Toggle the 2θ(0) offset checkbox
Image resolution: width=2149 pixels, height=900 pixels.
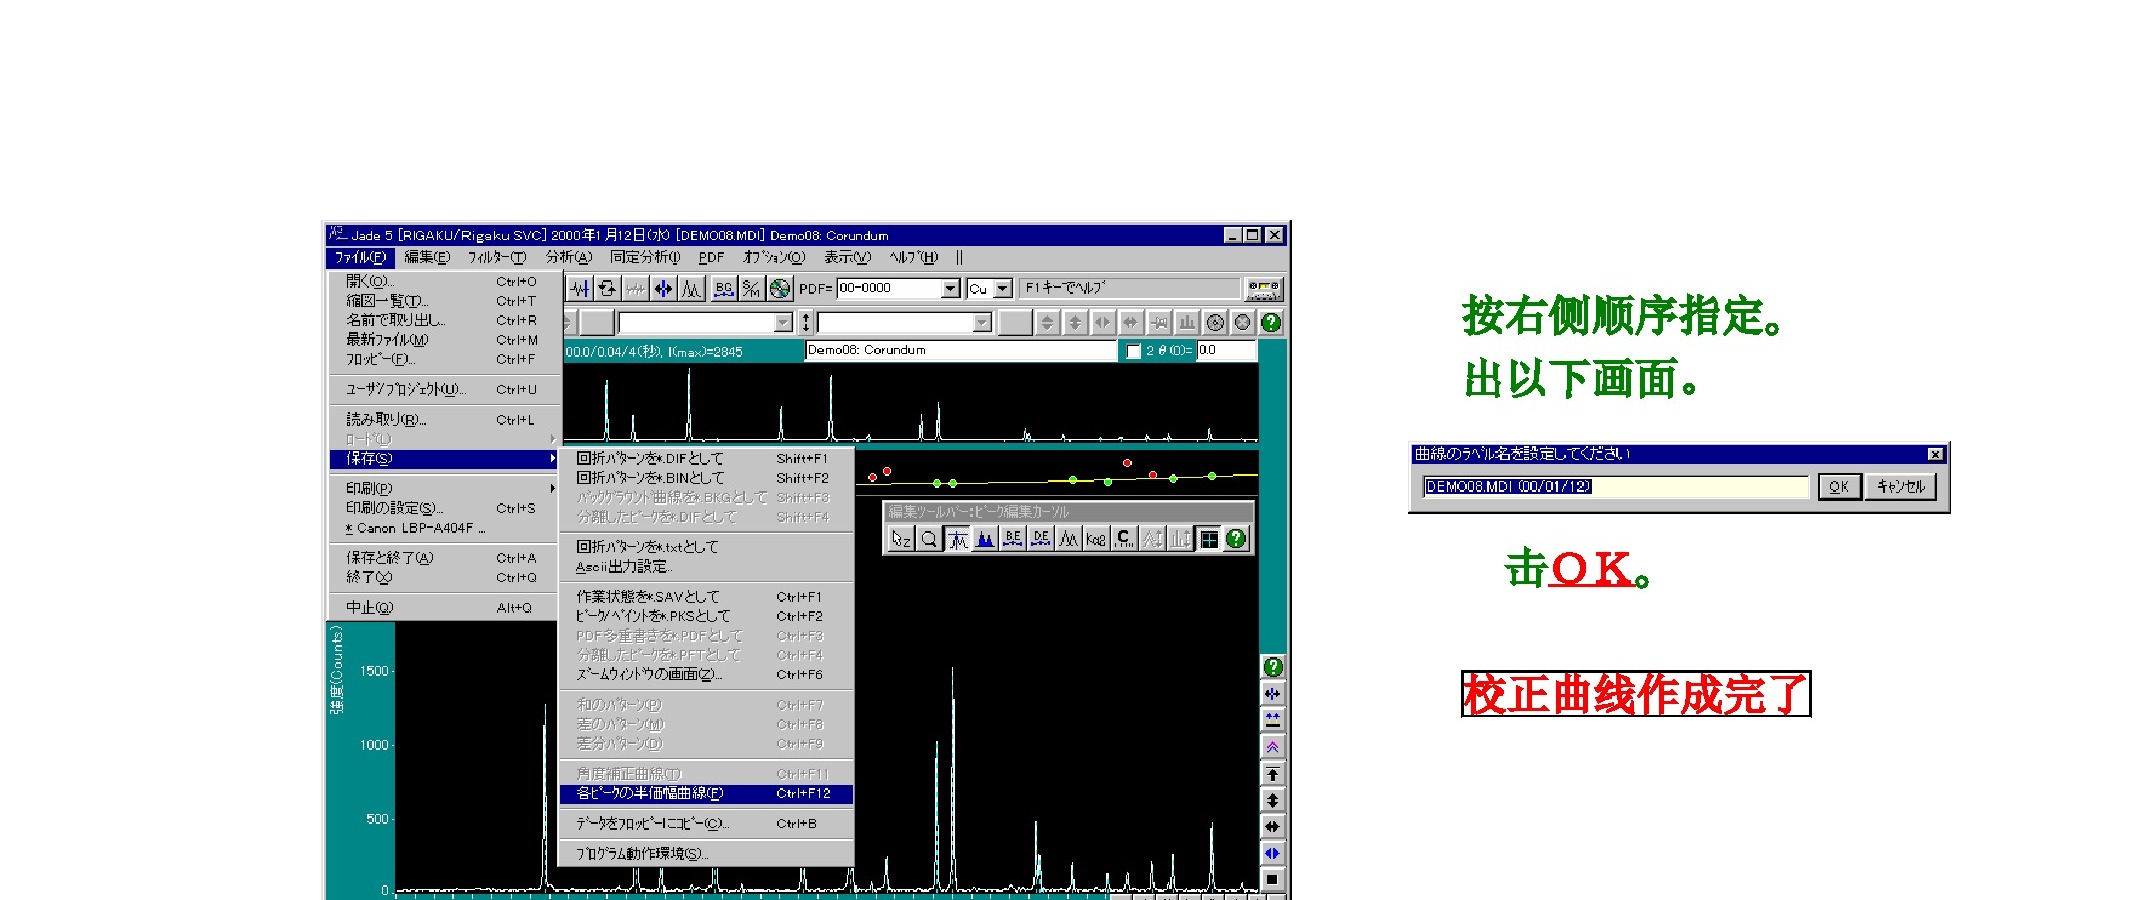(1133, 351)
